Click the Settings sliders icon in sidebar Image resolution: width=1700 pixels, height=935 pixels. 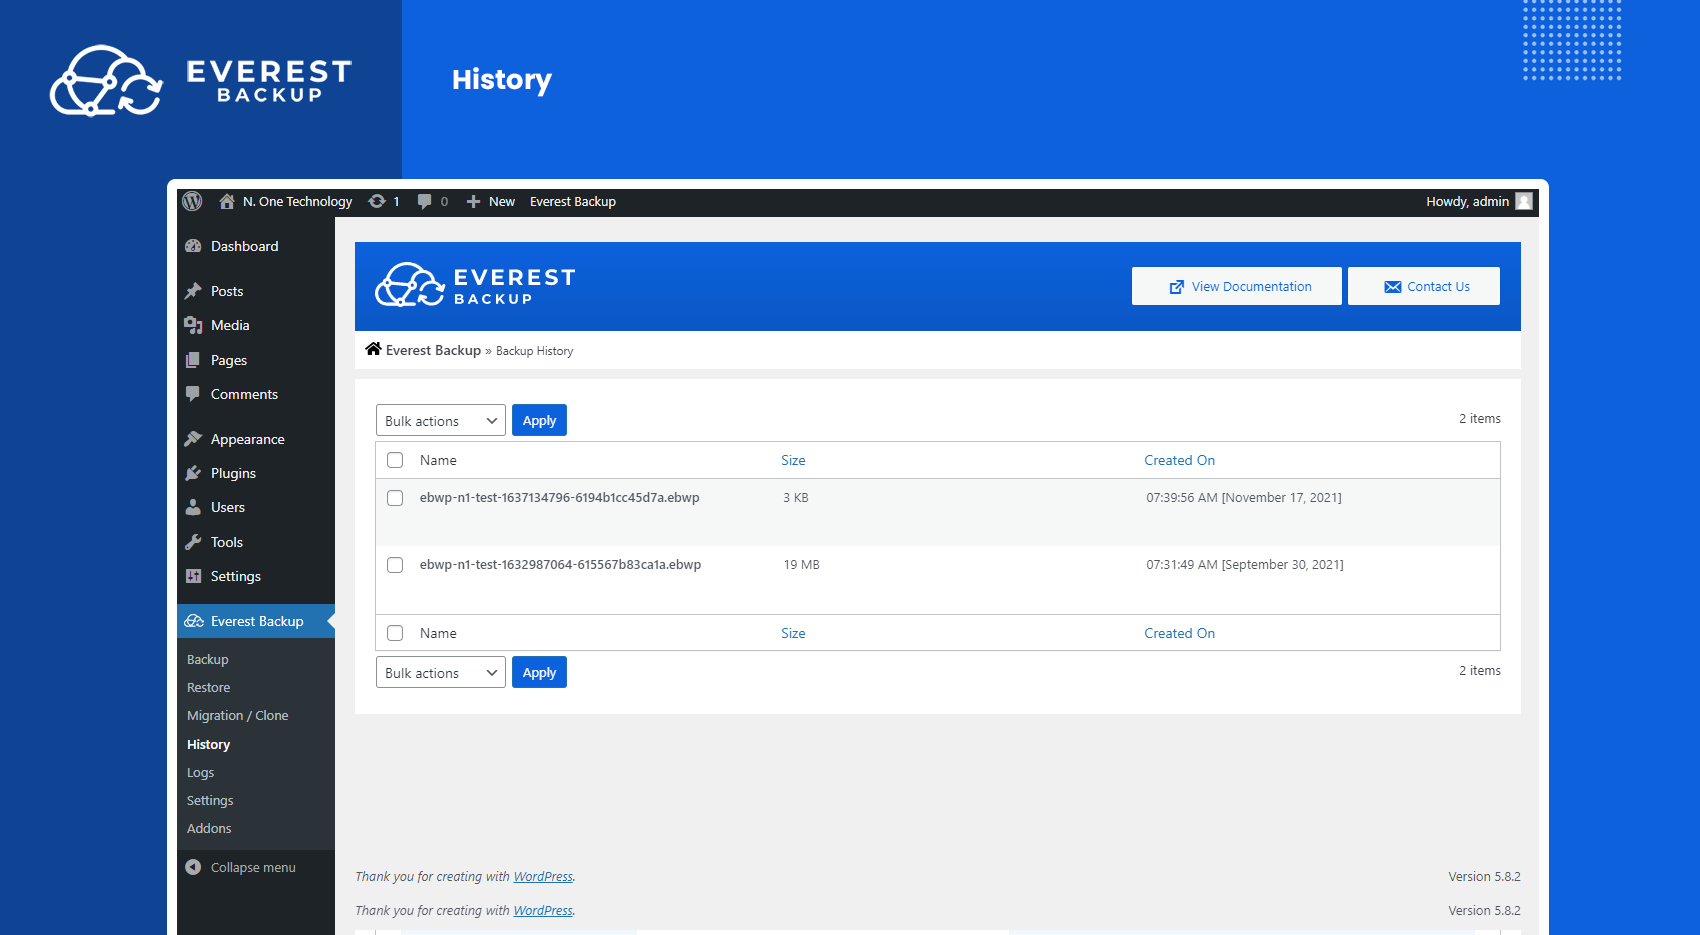point(194,576)
